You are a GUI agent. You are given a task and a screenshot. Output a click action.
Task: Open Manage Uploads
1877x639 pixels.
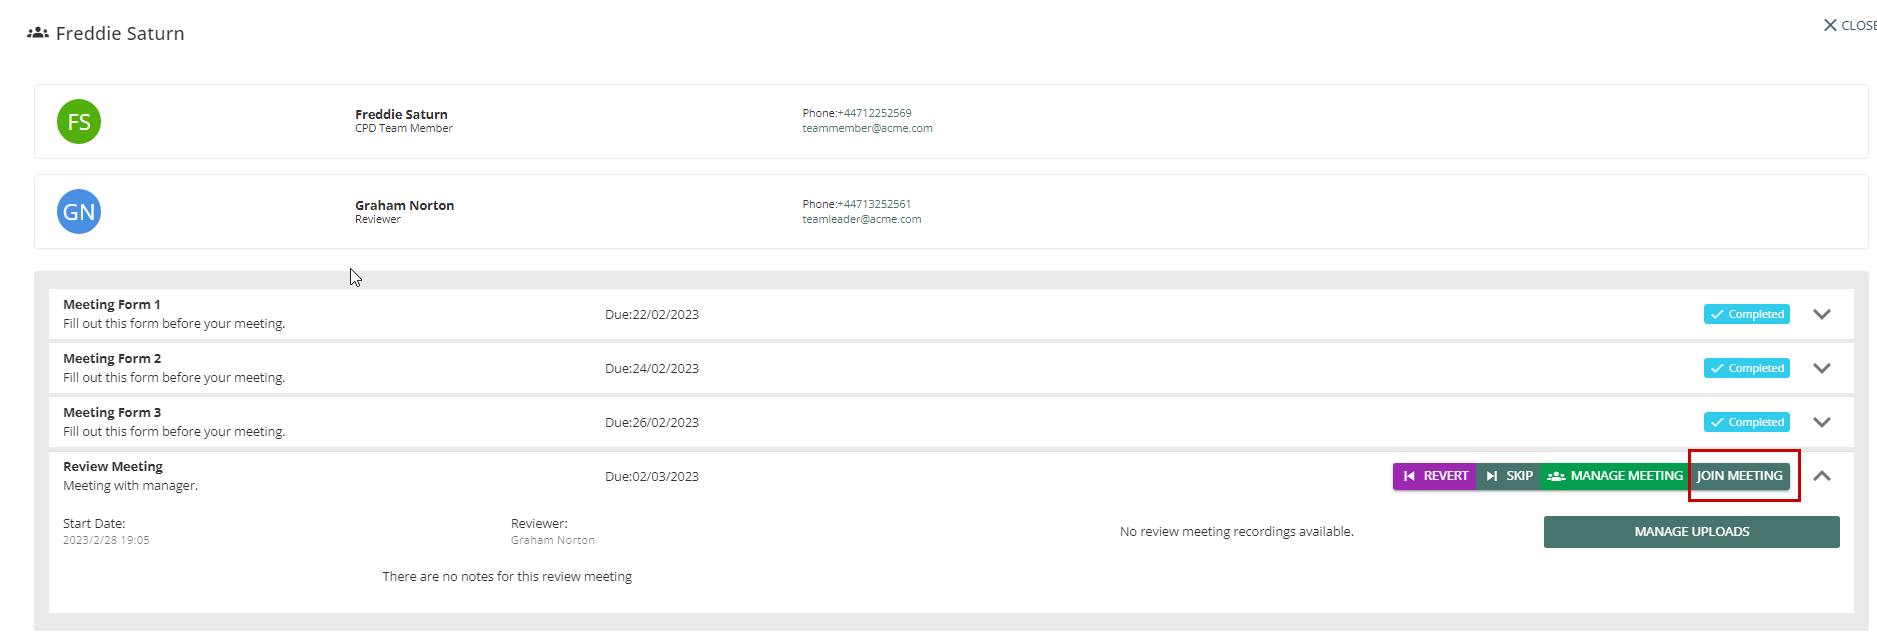coord(1691,532)
